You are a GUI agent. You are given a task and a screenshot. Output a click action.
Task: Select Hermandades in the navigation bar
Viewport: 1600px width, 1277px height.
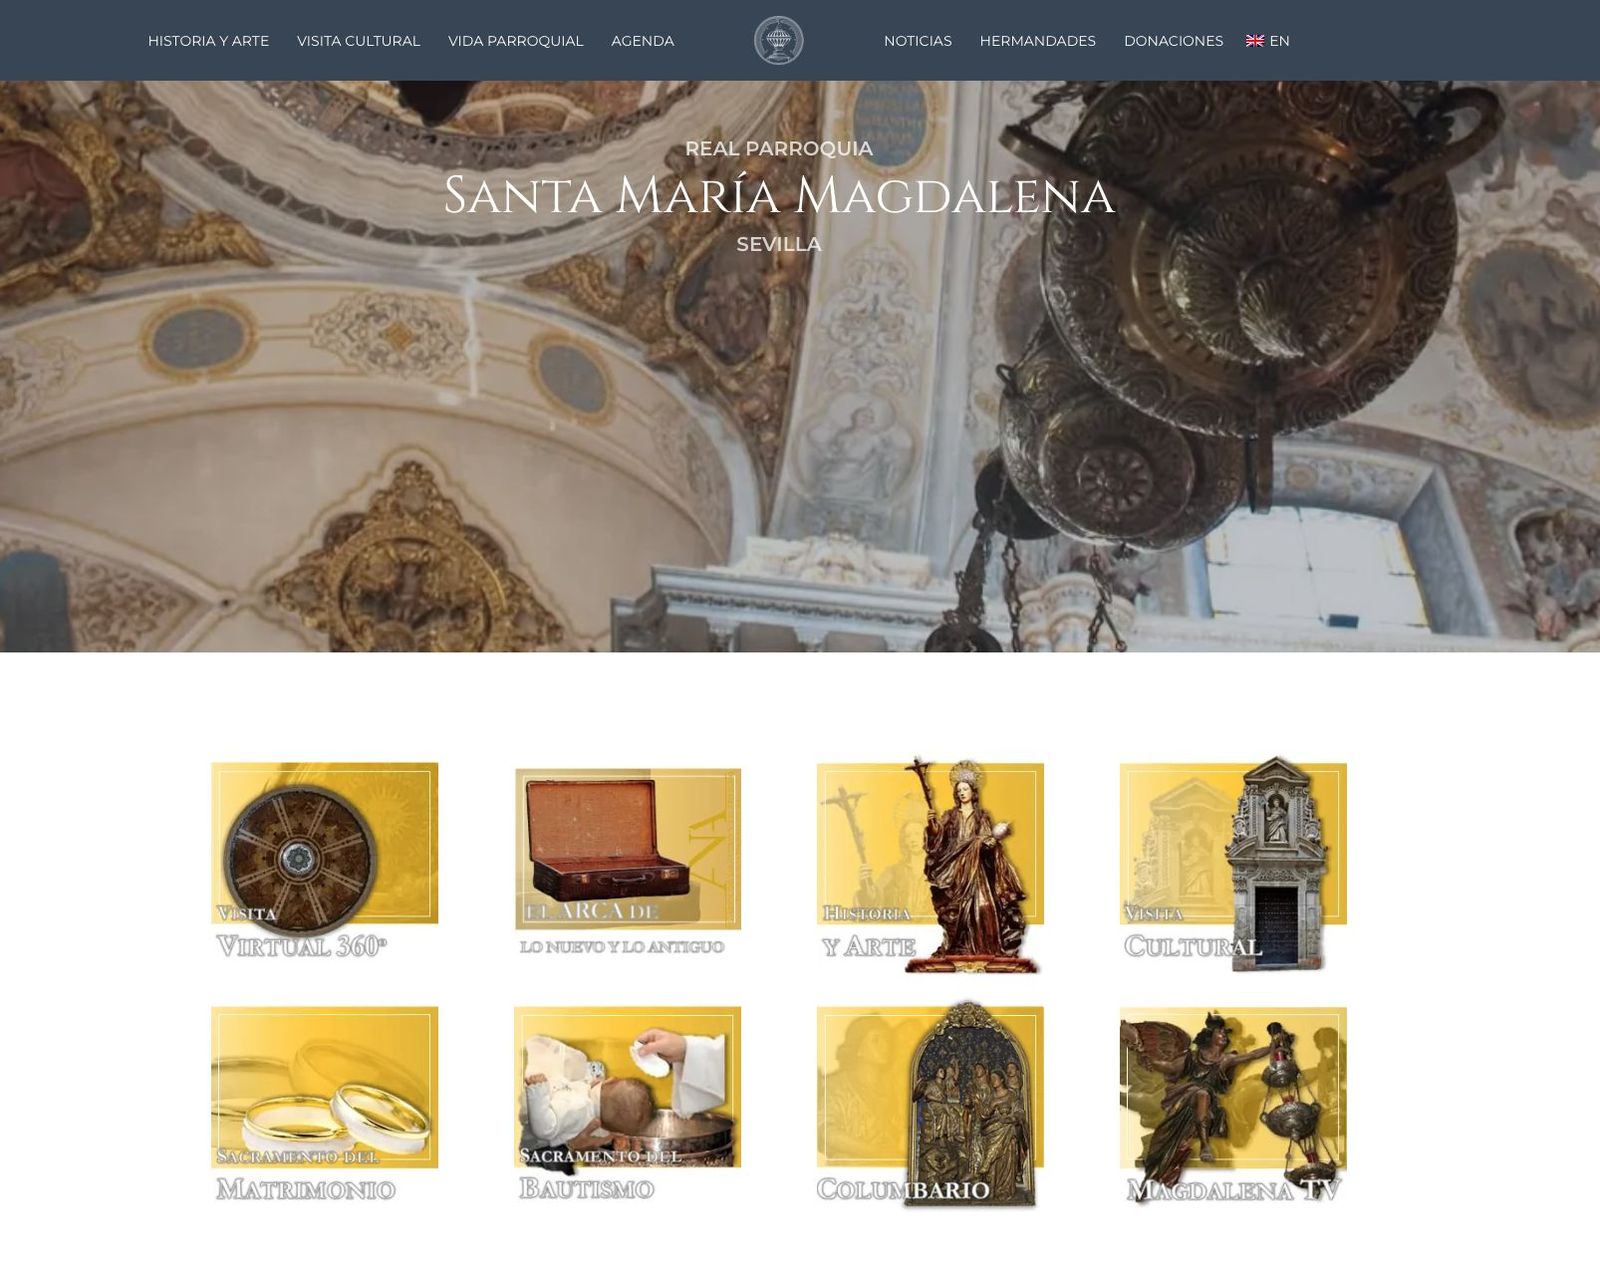[x=1037, y=41]
